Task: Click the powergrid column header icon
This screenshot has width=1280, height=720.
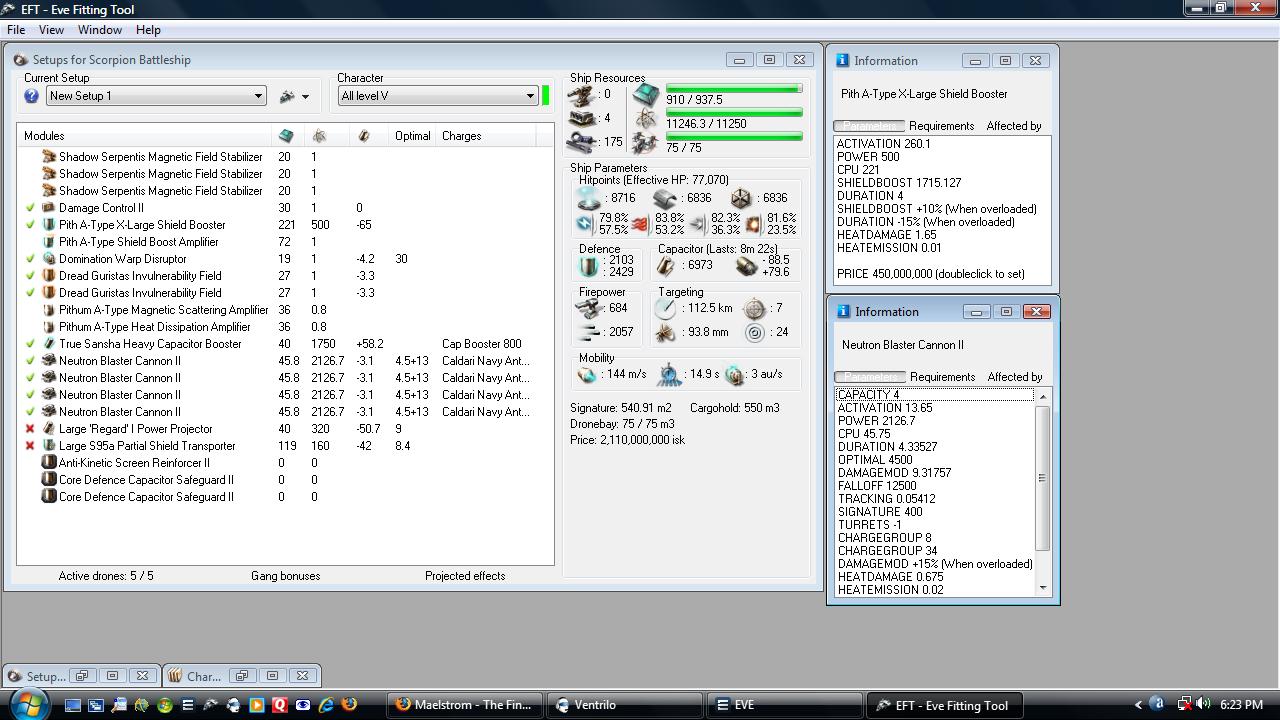Action: tap(319, 136)
